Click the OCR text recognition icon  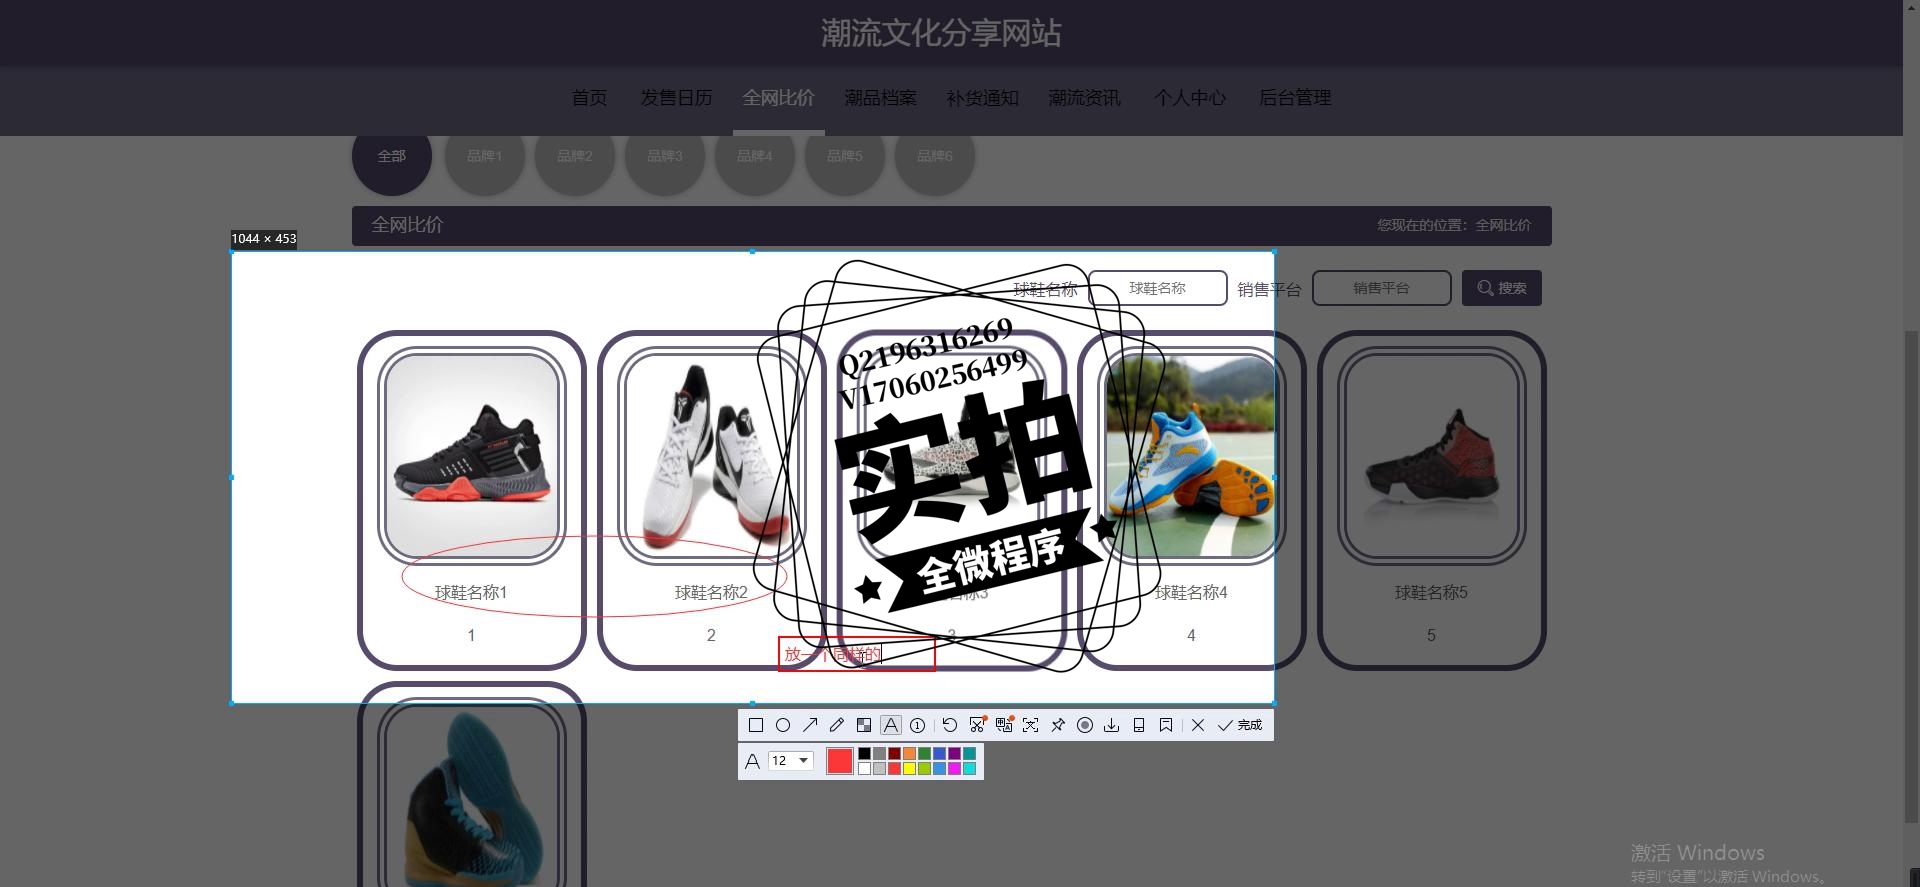tap(1031, 725)
